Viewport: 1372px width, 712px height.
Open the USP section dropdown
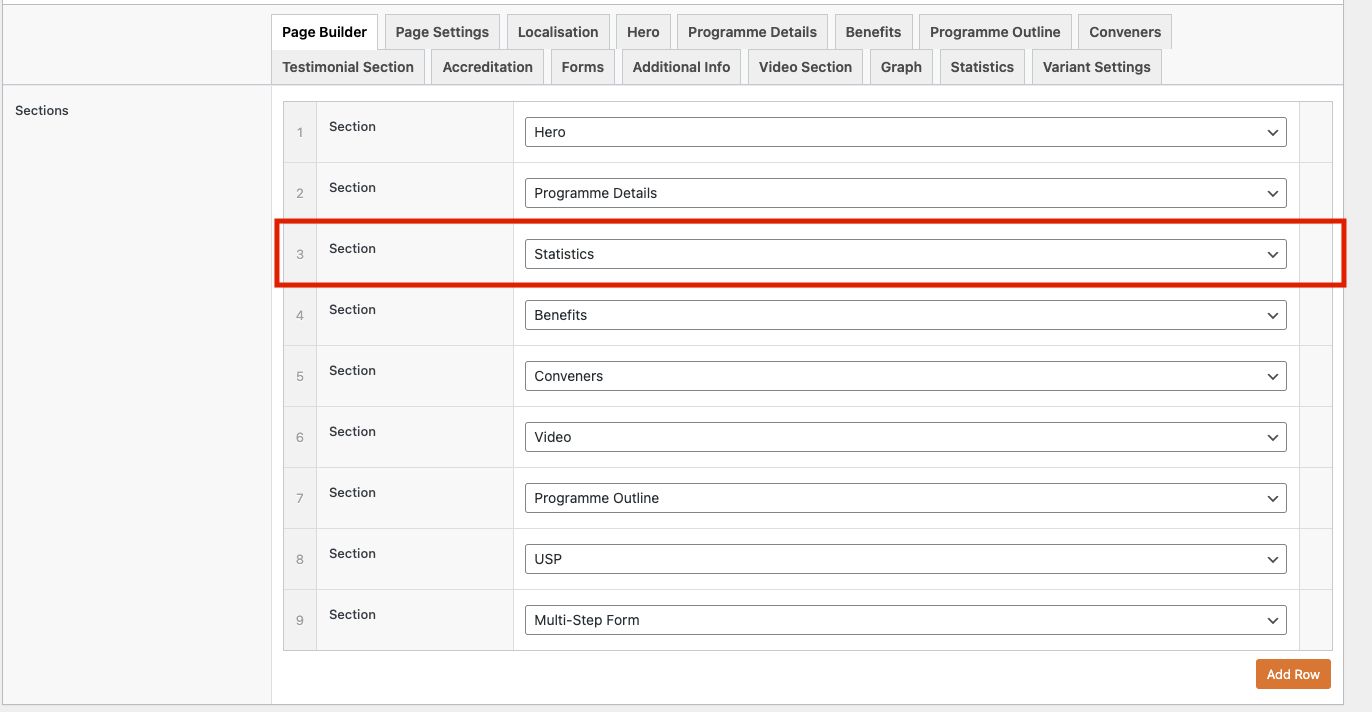pyautogui.click(x=905, y=559)
